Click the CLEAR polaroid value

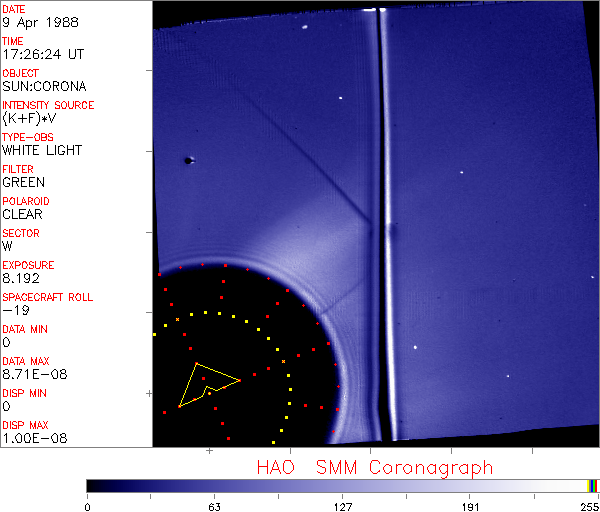point(23,214)
